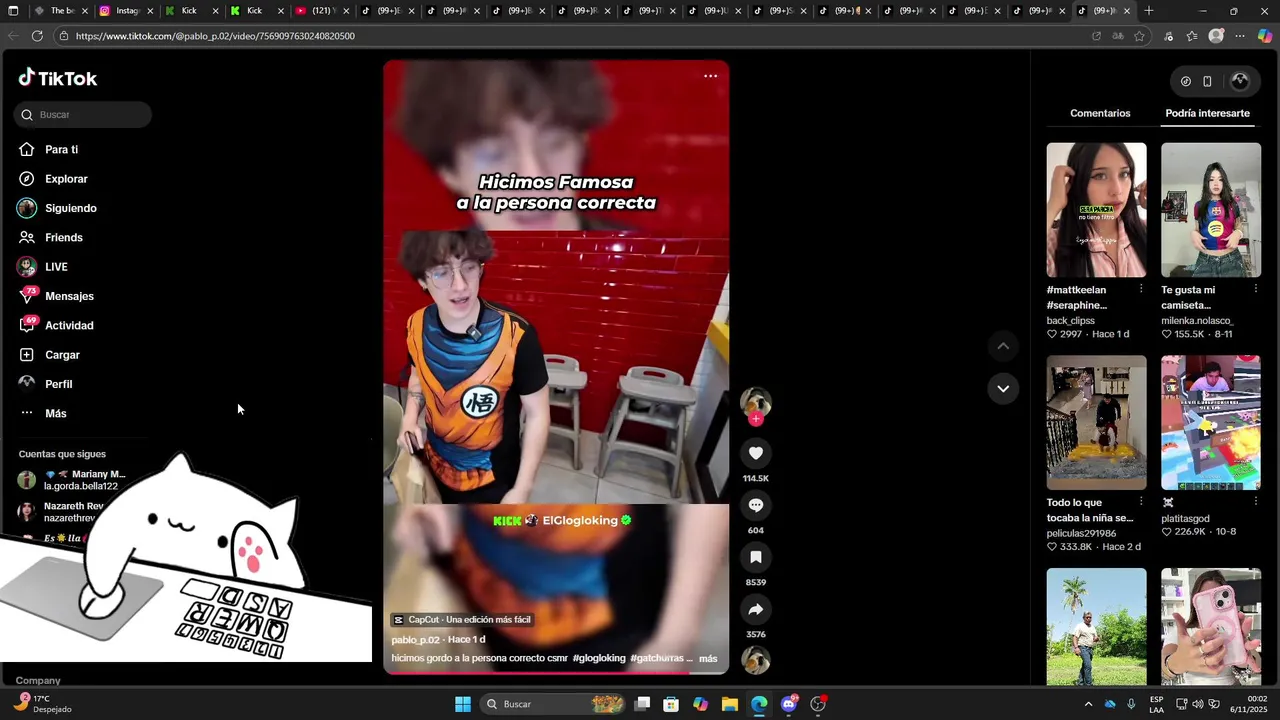The width and height of the screenshot is (1280, 720).
Task: Open back_clipss profile link
Action: tap(1070, 321)
